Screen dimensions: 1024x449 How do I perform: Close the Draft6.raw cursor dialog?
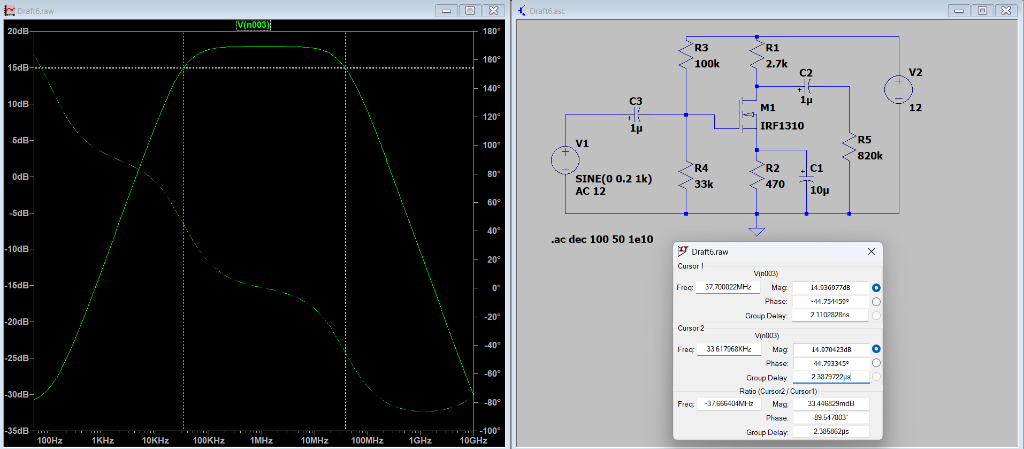click(x=871, y=252)
